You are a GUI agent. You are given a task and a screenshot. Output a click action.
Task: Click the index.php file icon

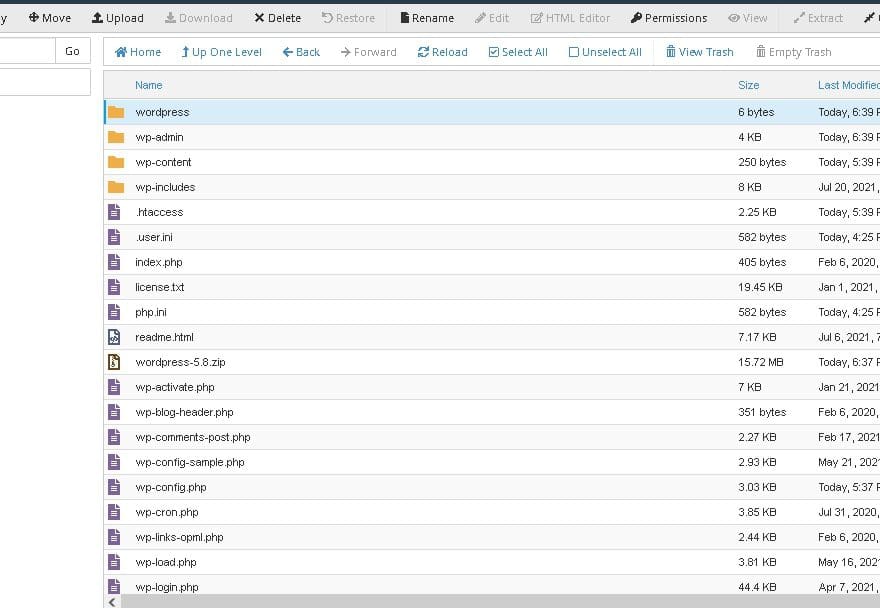click(114, 262)
